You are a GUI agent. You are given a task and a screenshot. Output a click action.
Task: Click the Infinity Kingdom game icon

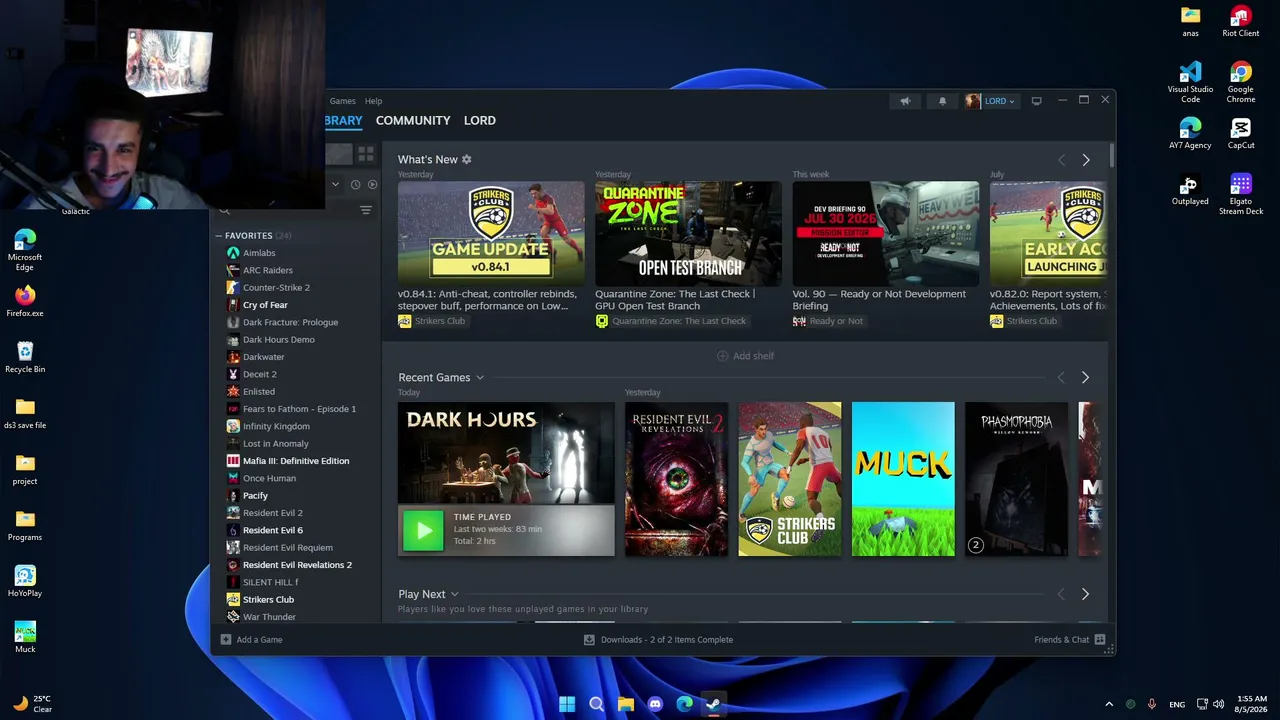click(233, 426)
